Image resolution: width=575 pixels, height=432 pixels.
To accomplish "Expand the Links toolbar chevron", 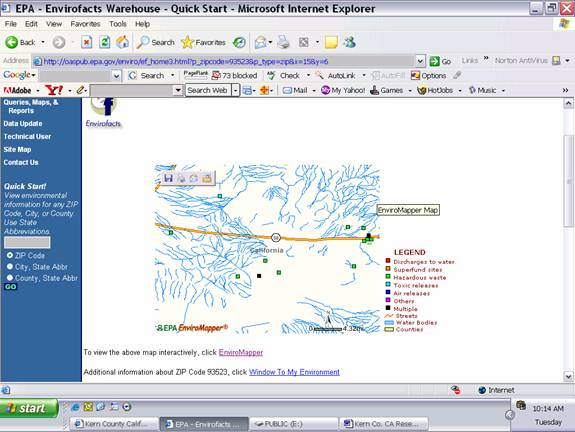I will pyautogui.click(x=486, y=58).
